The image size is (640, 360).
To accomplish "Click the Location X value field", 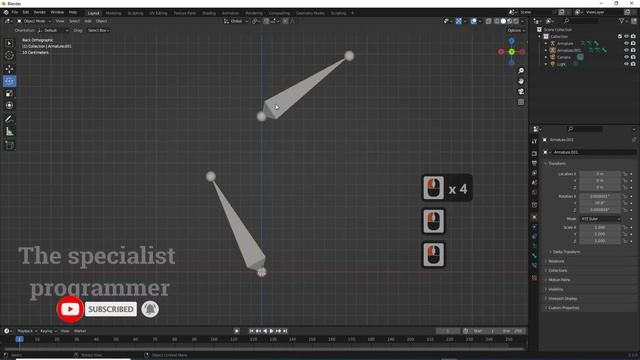I will pos(600,174).
